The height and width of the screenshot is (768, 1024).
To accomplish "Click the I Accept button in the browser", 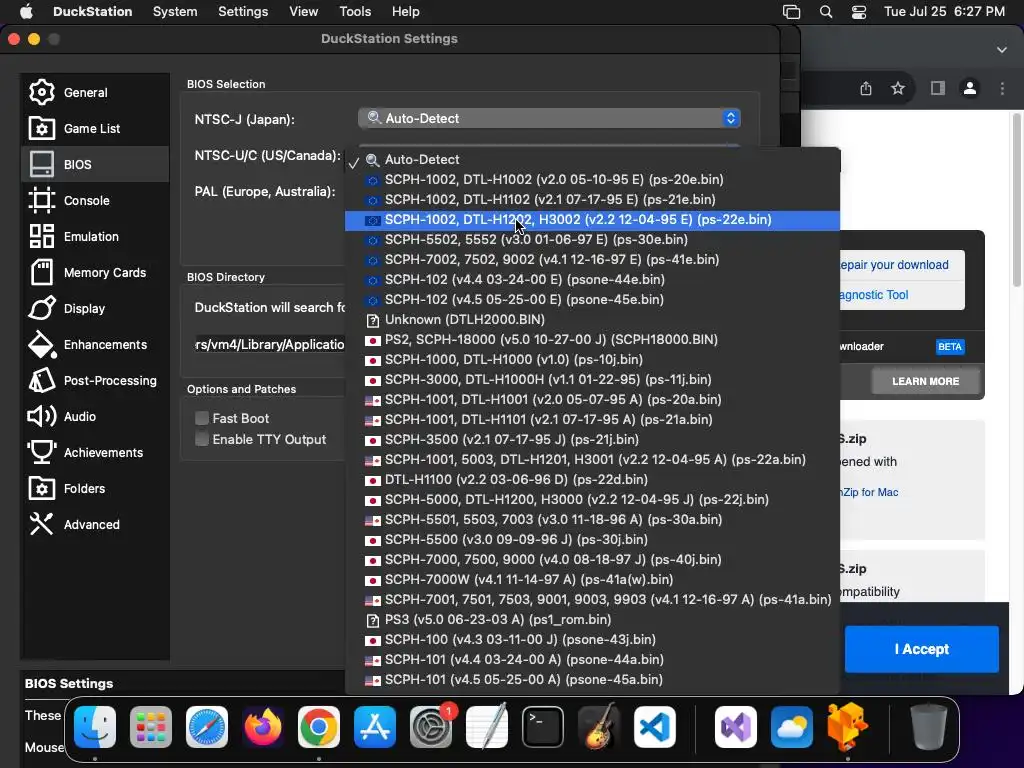I will [921, 649].
